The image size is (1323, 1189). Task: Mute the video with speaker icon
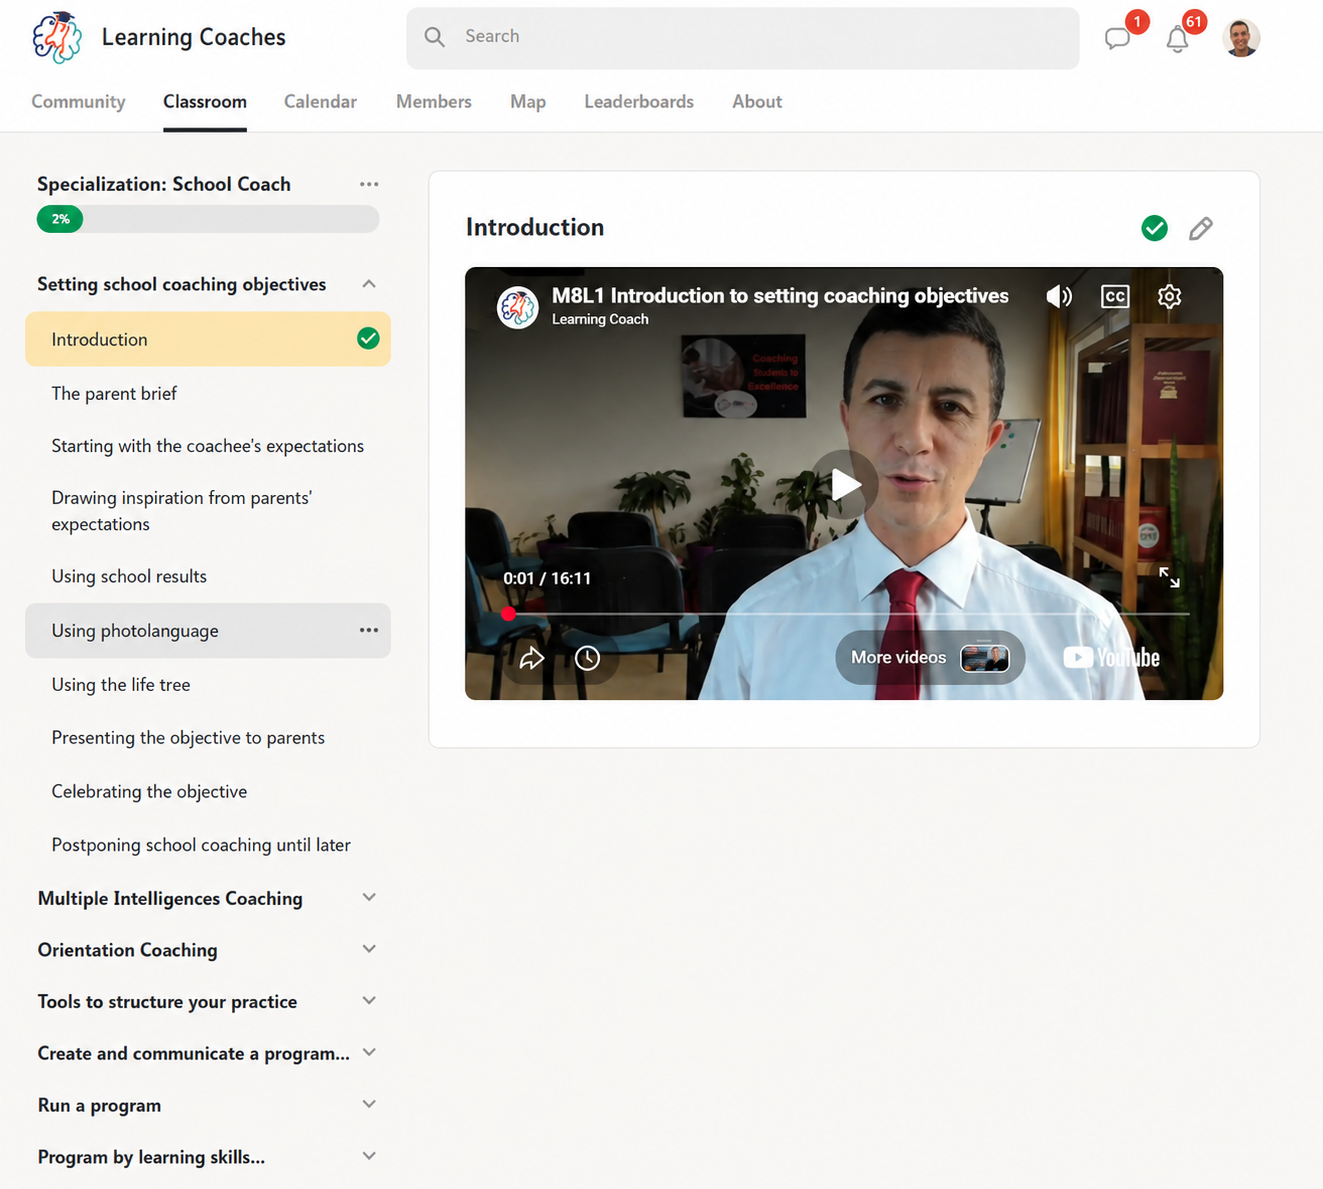click(x=1059, y=296)
